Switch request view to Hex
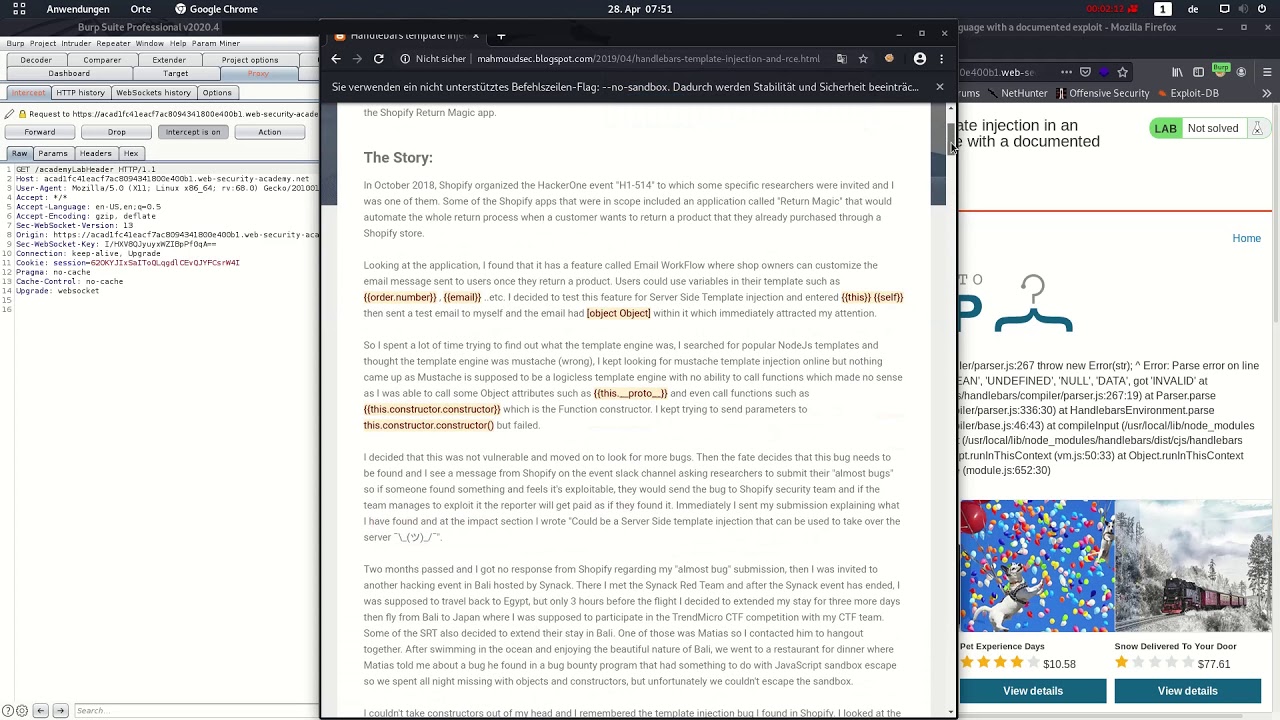The height and width of the screenshot is (720, 1280). coord(131,154)
